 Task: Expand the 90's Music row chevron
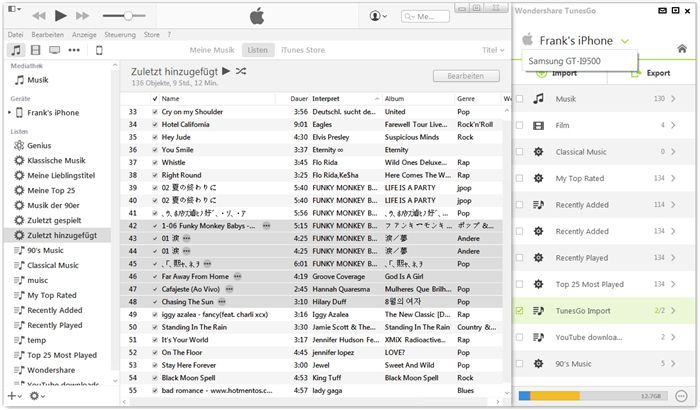tap(673, 364)
